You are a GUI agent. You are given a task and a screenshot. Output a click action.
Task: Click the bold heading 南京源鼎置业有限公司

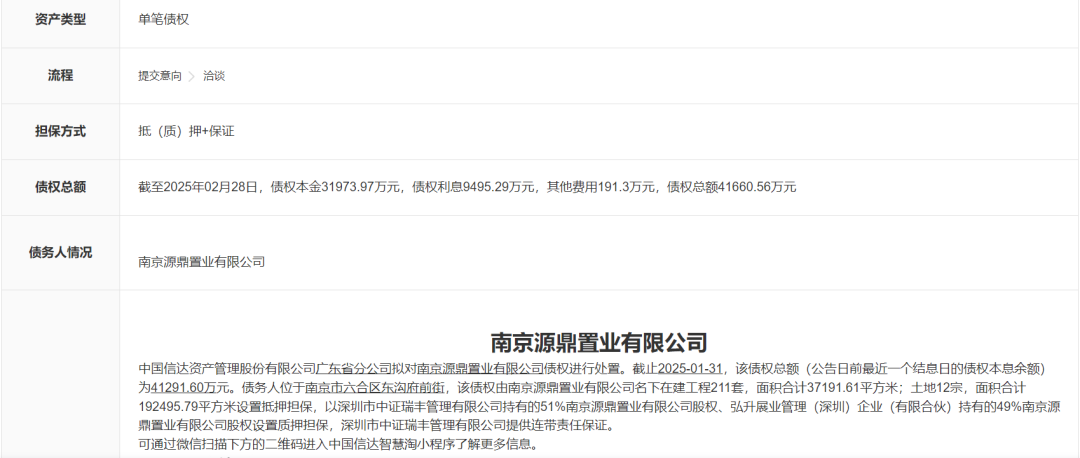click(599, 342)
